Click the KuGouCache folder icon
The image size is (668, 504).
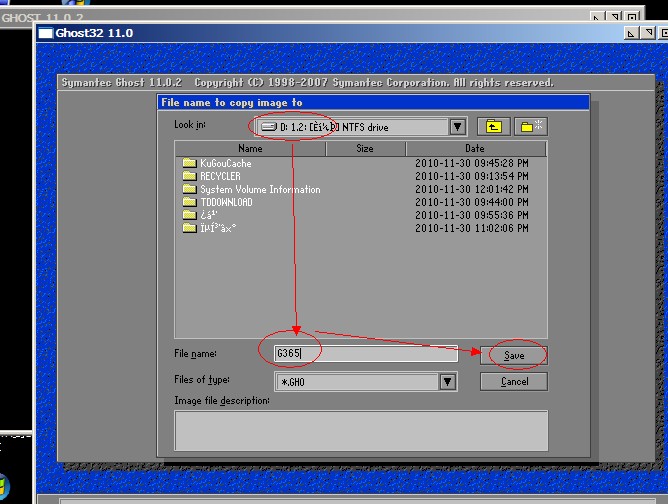click(189, 163)
